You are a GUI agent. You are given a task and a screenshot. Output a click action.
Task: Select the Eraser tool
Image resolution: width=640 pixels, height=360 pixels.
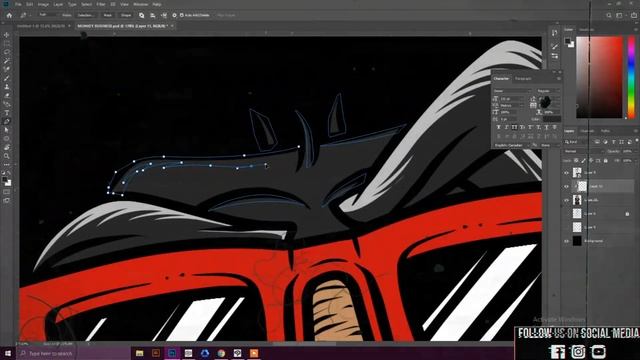pyautogui.click(x=7, y=95)
